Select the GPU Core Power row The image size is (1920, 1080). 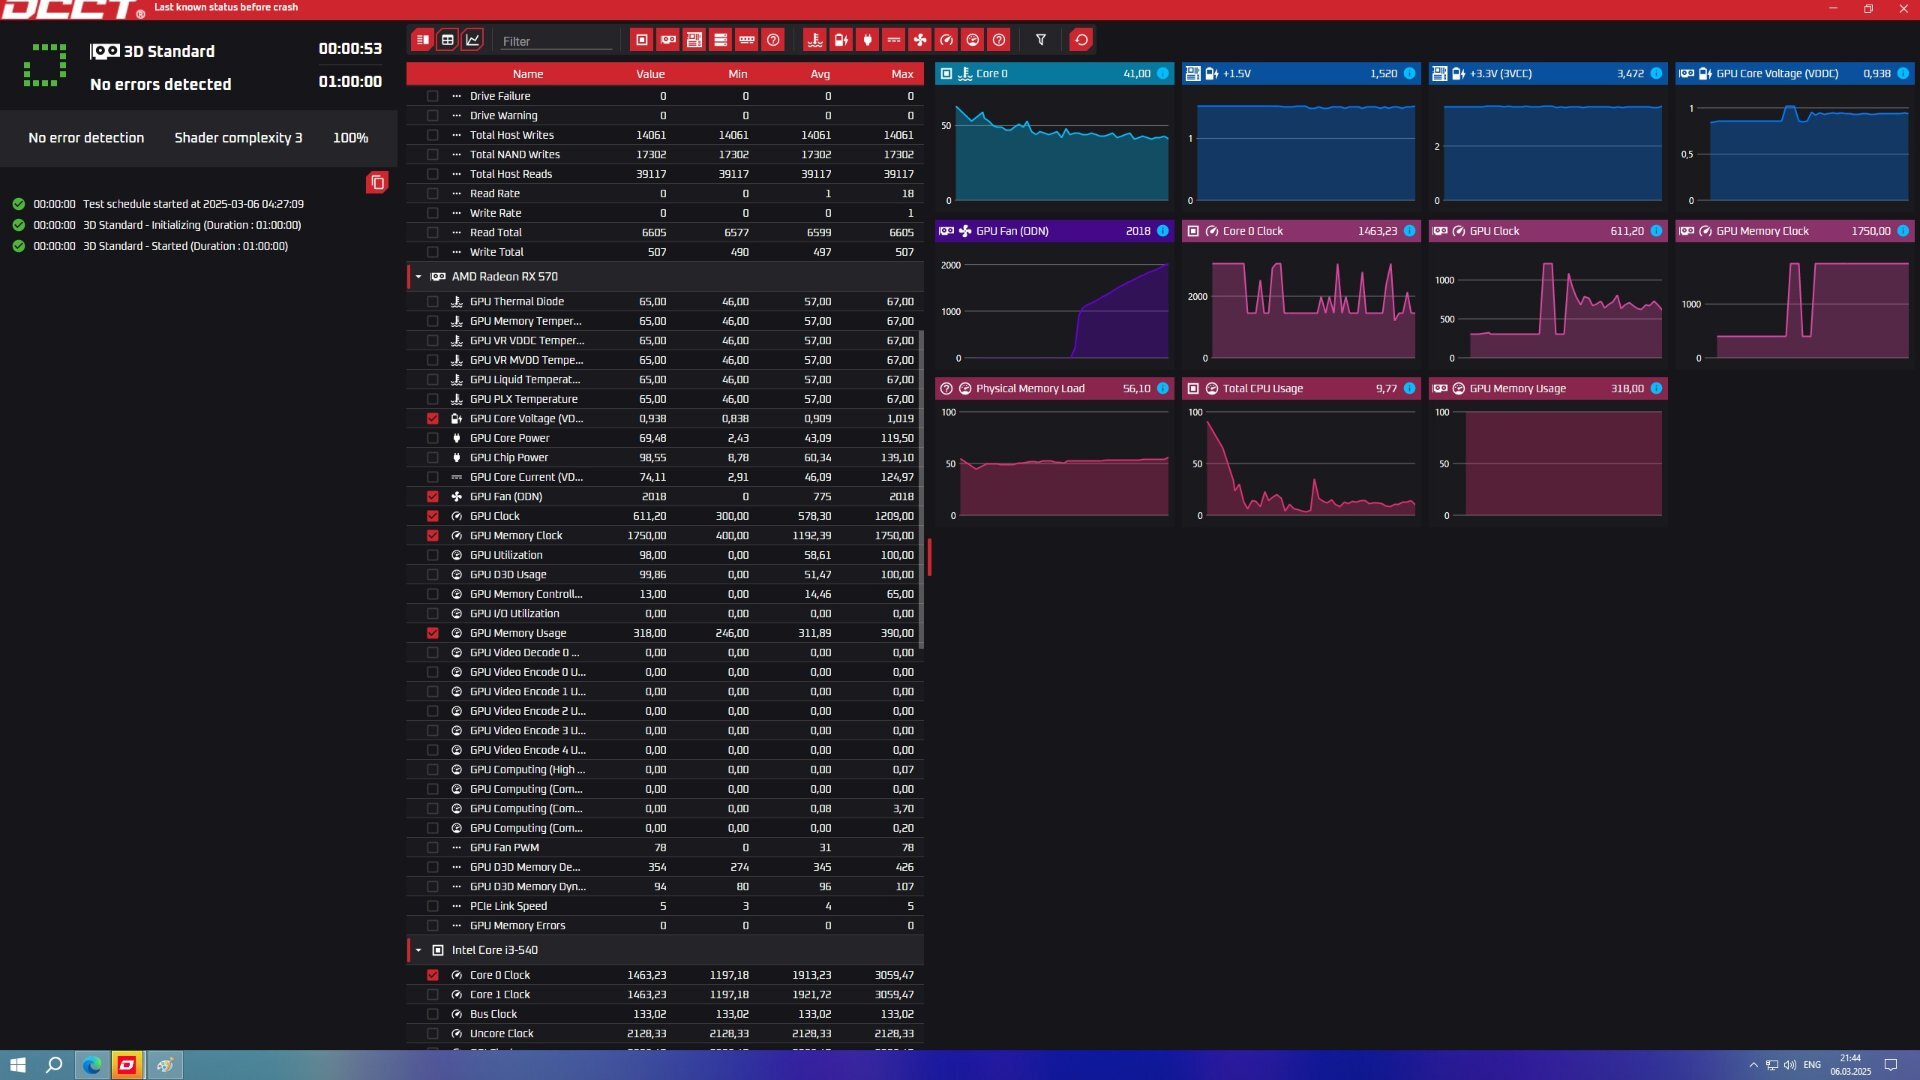pyautogui.click(x=665, y=438)
